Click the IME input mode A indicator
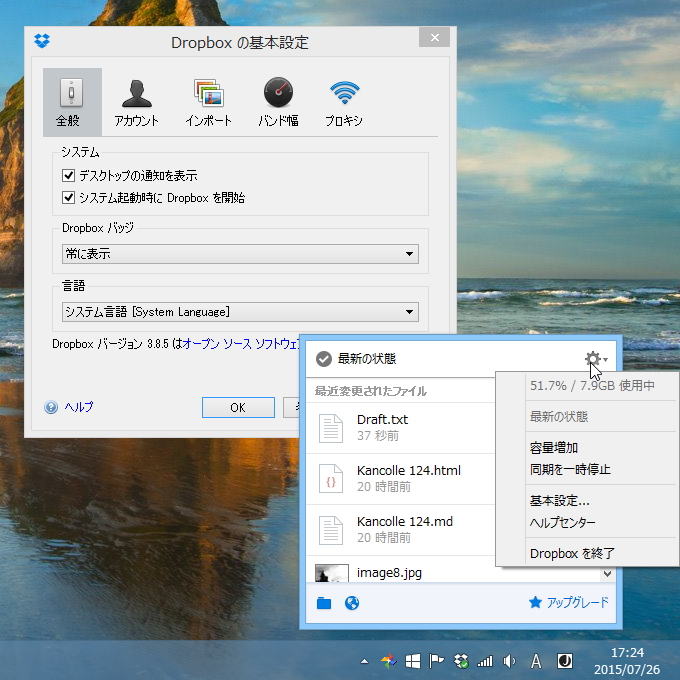Screen dimensions: 680x680 click(x=536, y=661)
